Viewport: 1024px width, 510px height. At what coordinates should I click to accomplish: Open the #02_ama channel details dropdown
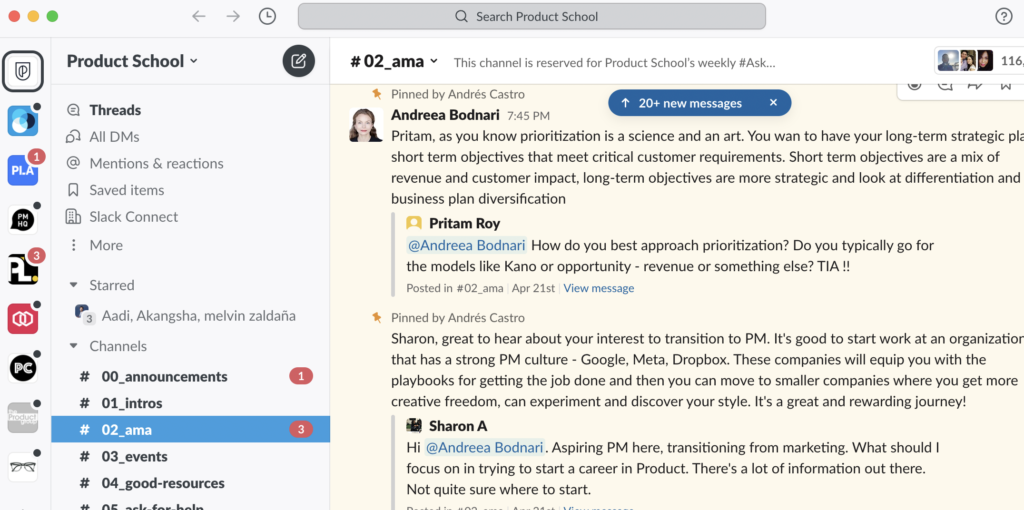(394, 62)
